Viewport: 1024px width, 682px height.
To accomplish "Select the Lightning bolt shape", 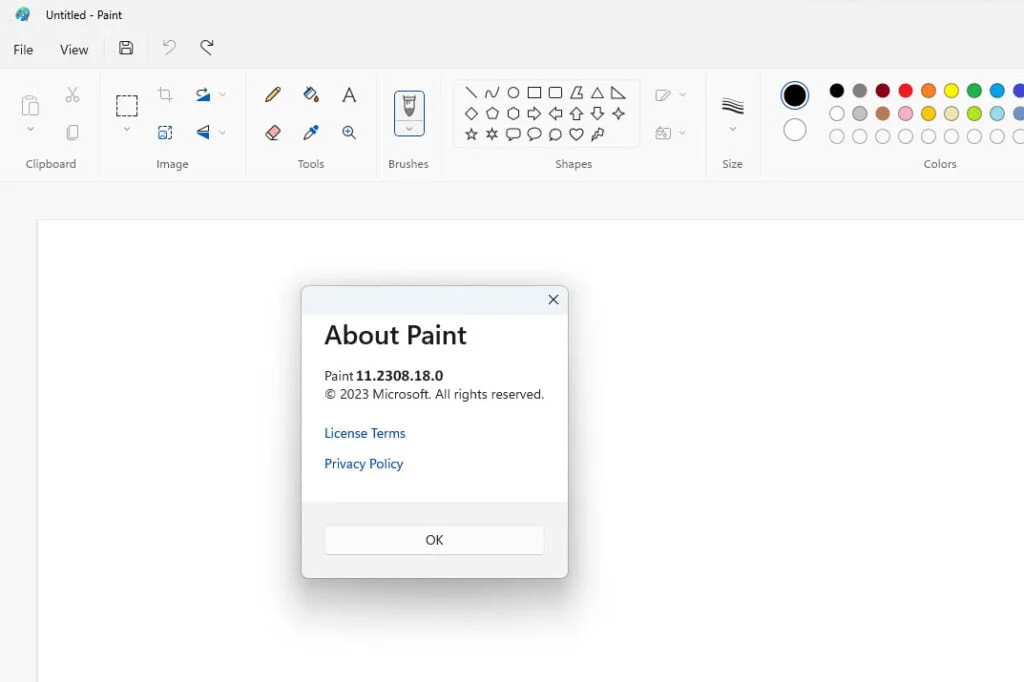I will [597, 135].
